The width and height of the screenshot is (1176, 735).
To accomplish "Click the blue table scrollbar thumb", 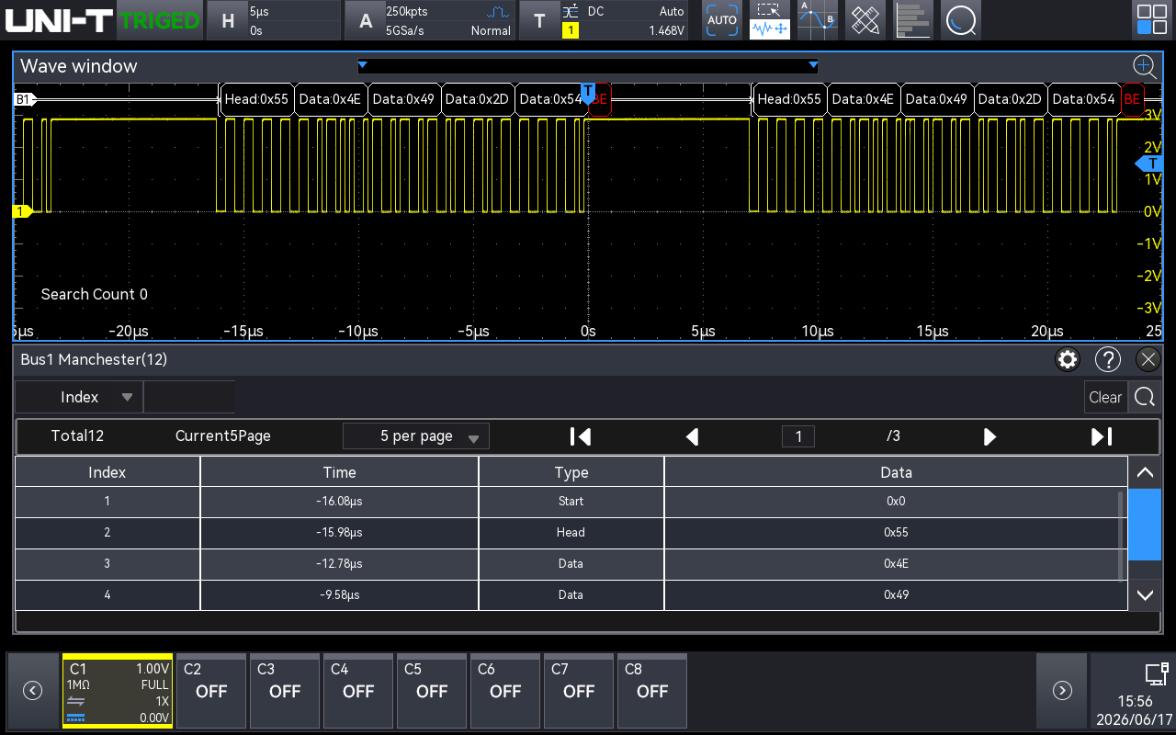I will point(1144,524).
